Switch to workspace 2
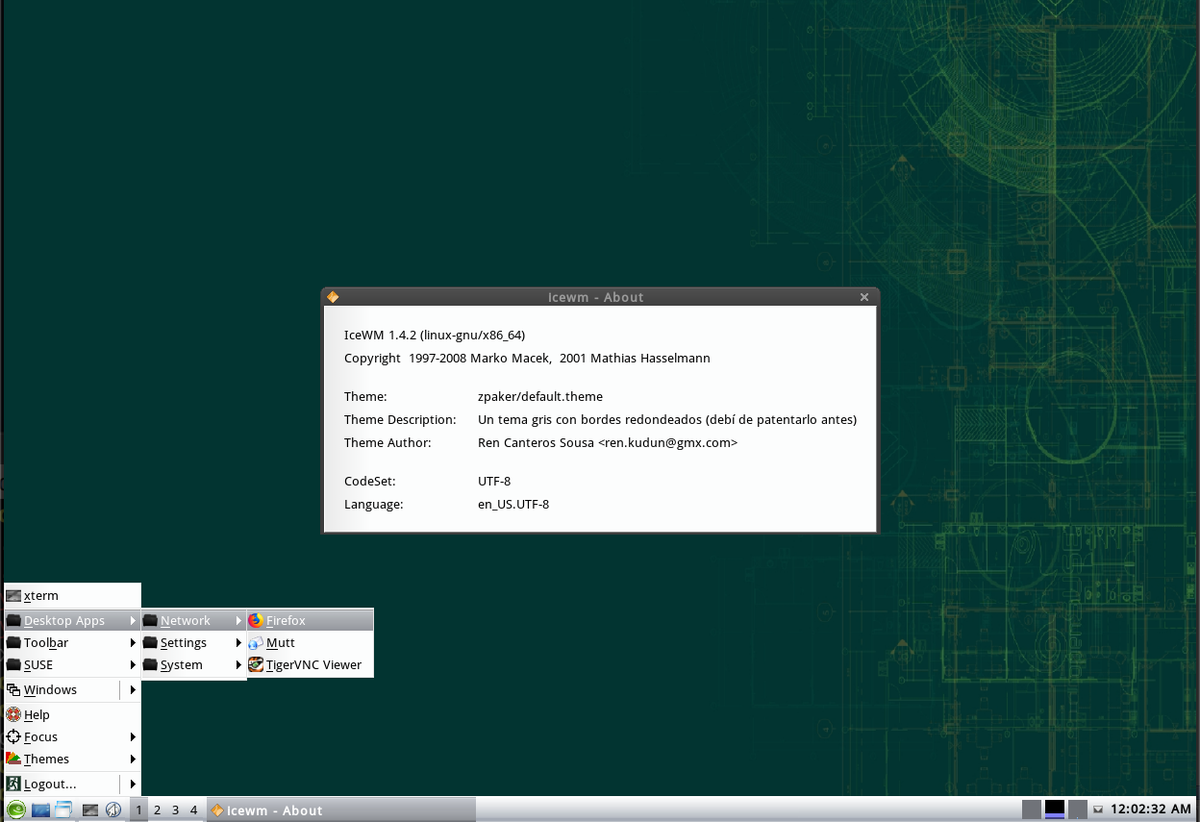The image size is (1200, 822). pos(157,810)
